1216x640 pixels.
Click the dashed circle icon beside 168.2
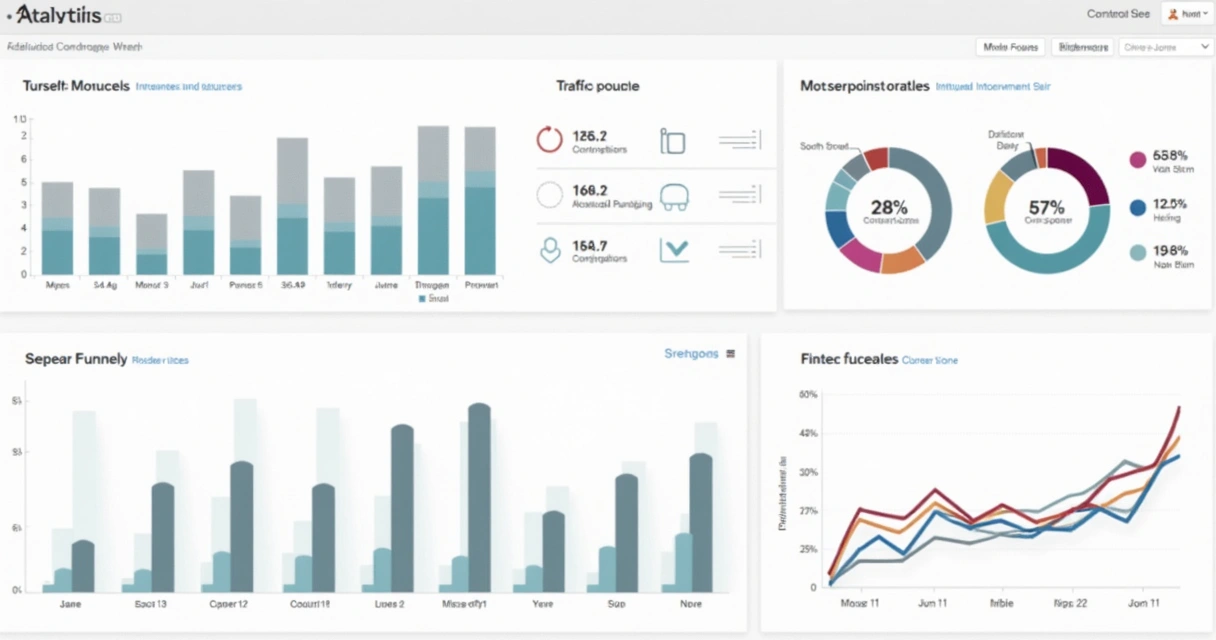point(548,195)
